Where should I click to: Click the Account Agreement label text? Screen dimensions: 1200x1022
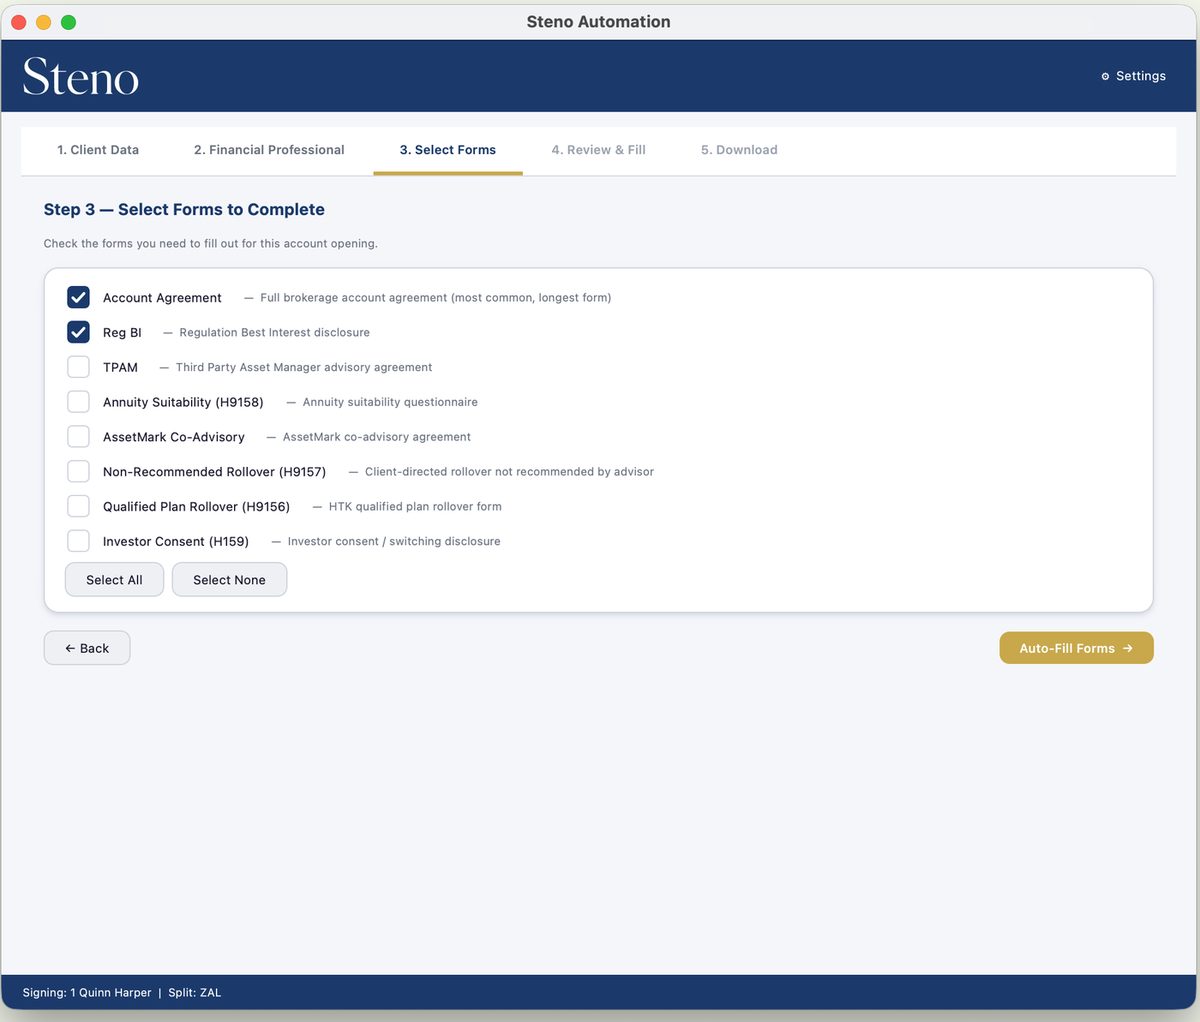162,298
